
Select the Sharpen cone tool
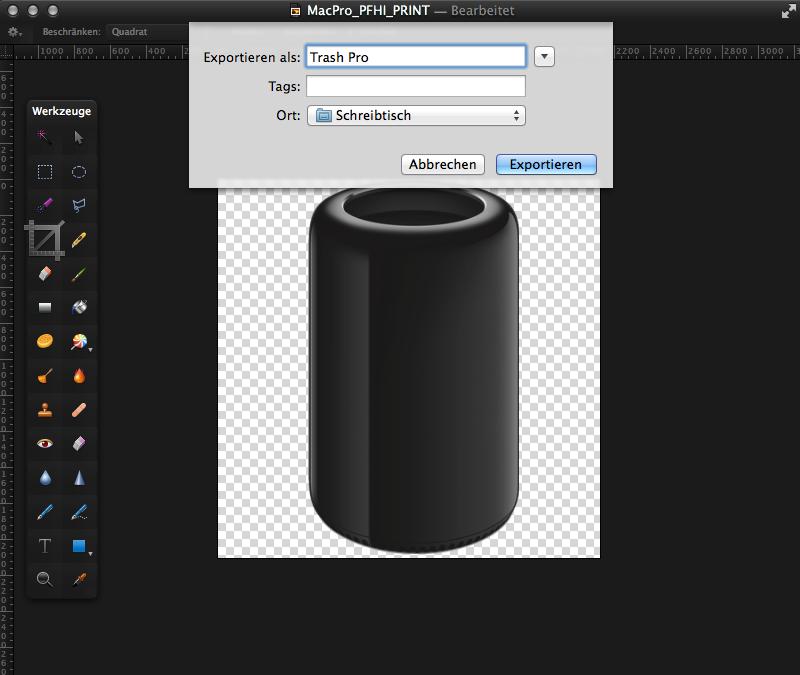click(79, 478)
